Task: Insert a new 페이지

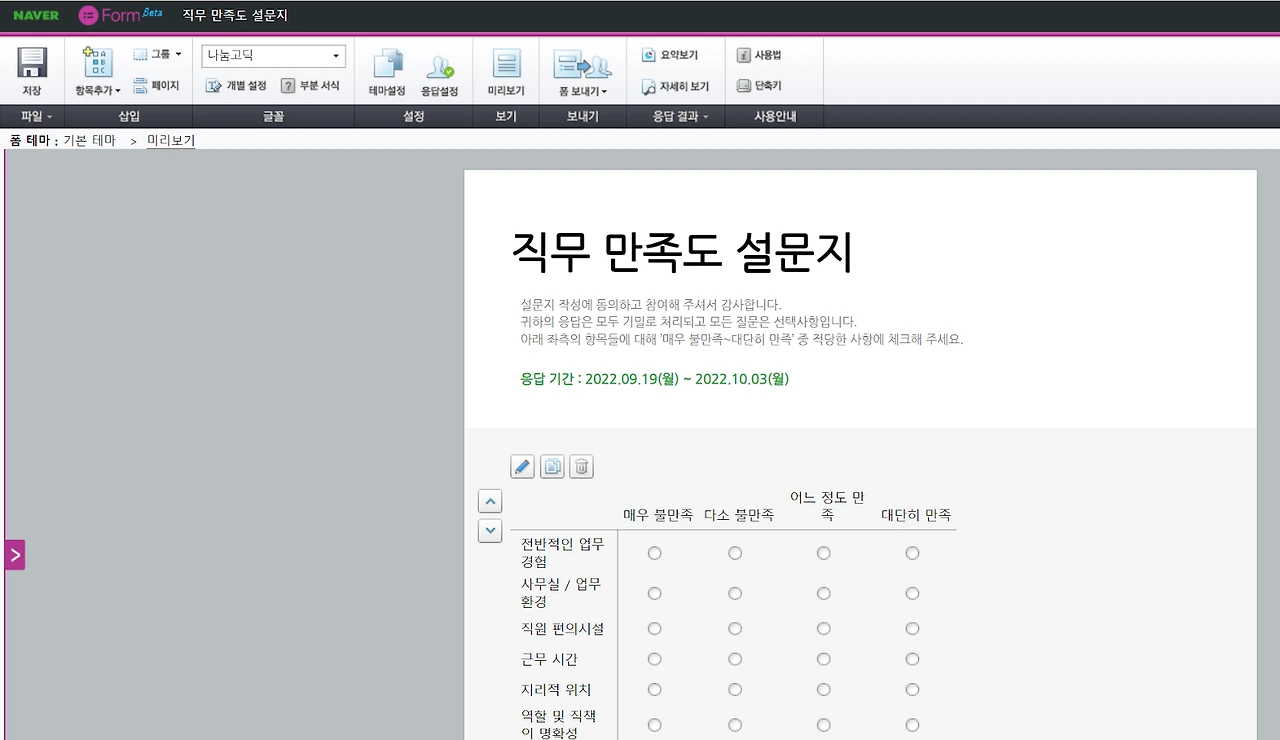Action: pyautogui.click(x=157, y=86)
